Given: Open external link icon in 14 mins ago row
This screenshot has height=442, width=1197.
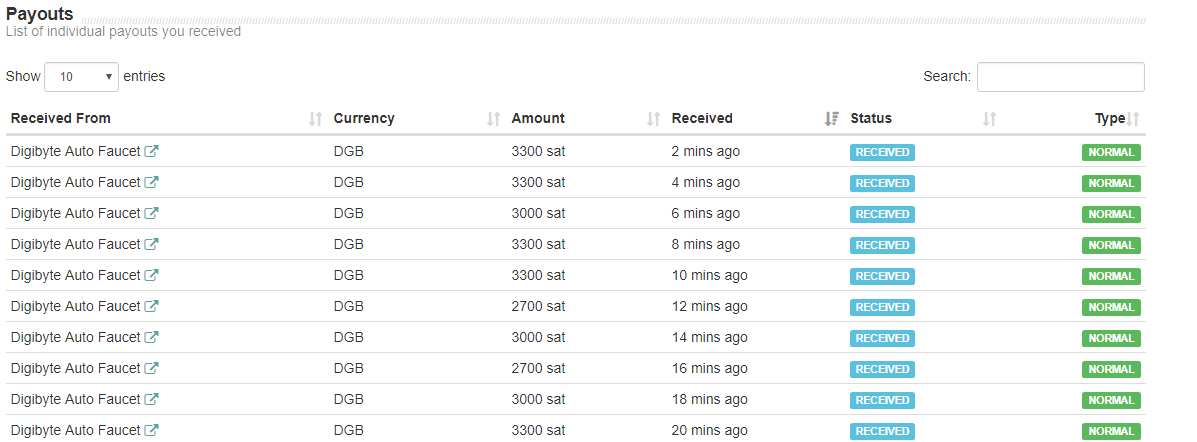Looking at the screenshot, I should pos(152,337).
